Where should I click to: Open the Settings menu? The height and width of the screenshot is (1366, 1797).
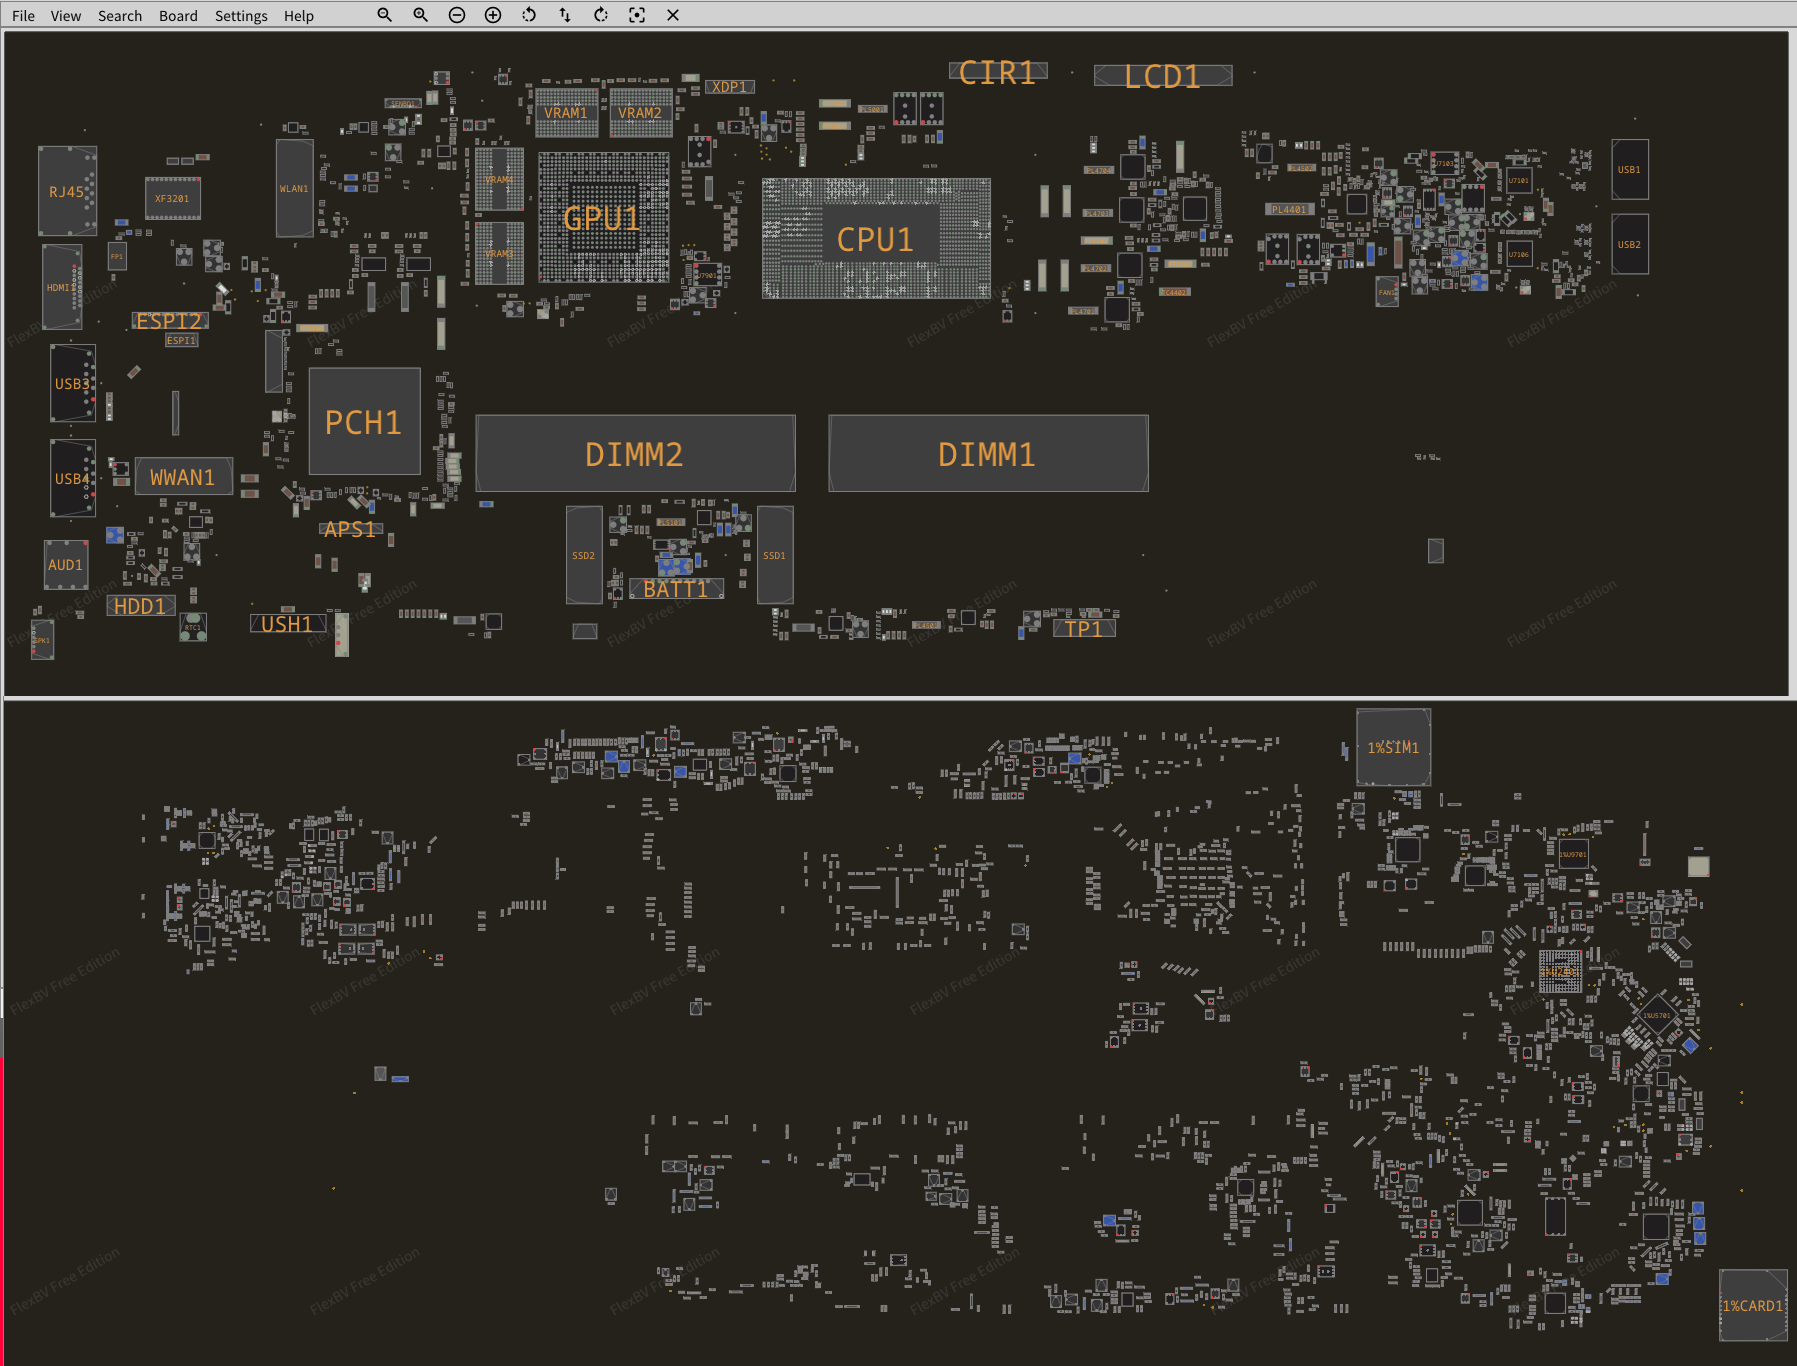click(x=241, y=16)
